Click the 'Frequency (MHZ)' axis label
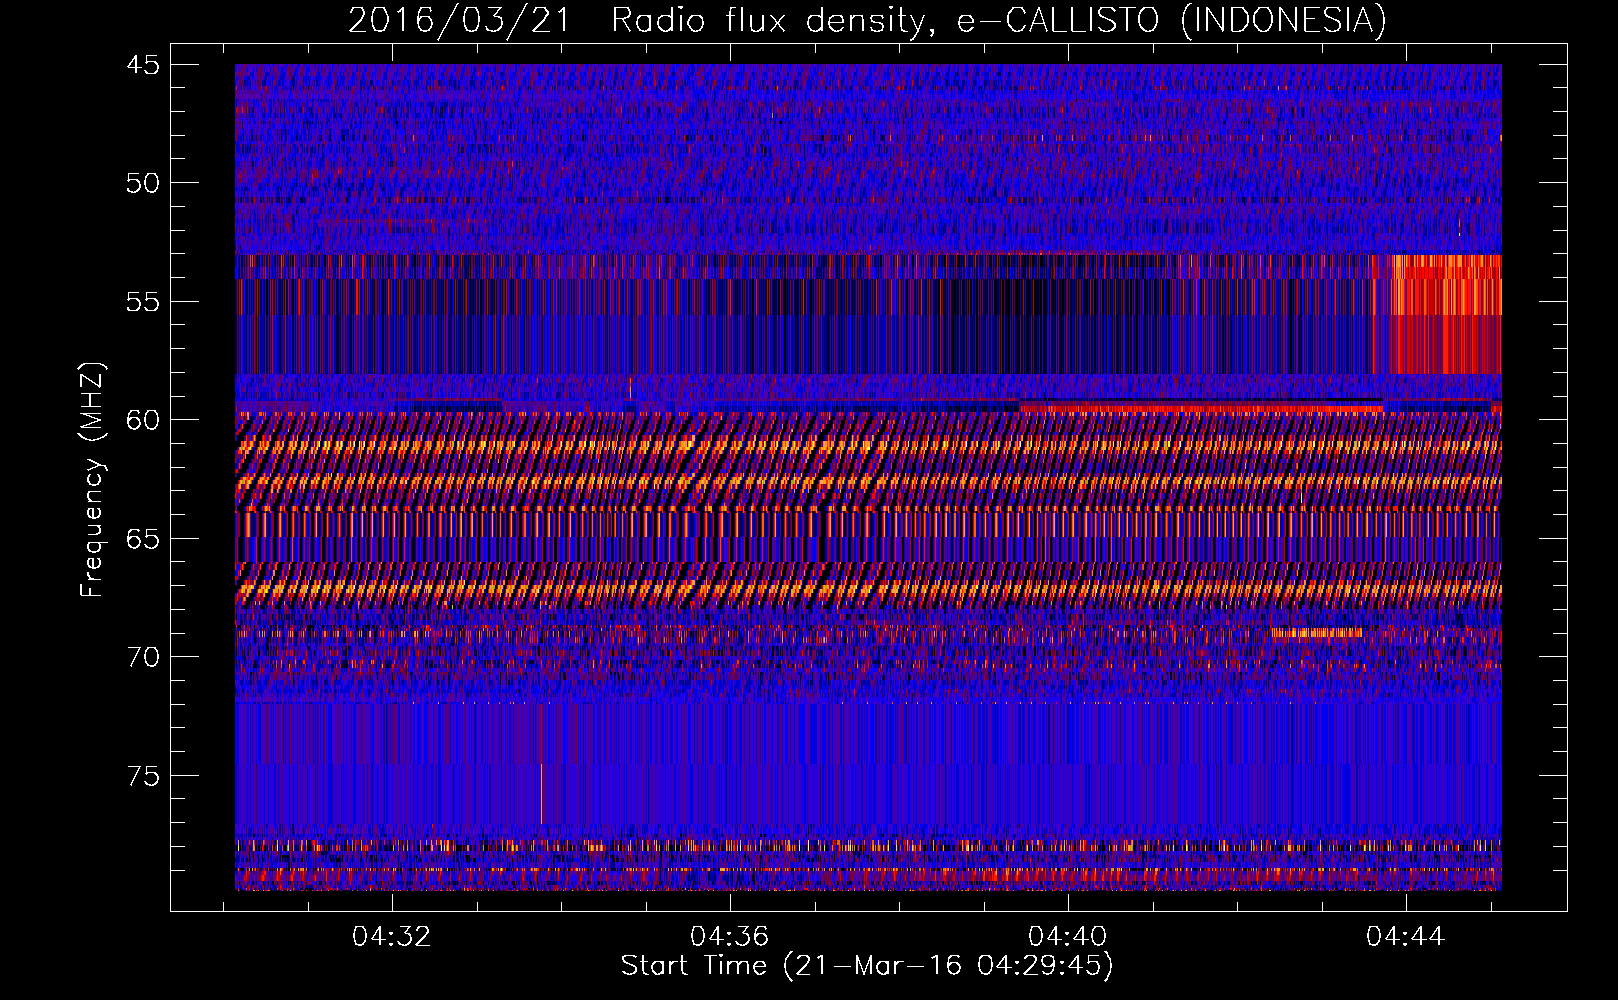The width and height of the screenshot is (1618, 1000). [92, 480]
